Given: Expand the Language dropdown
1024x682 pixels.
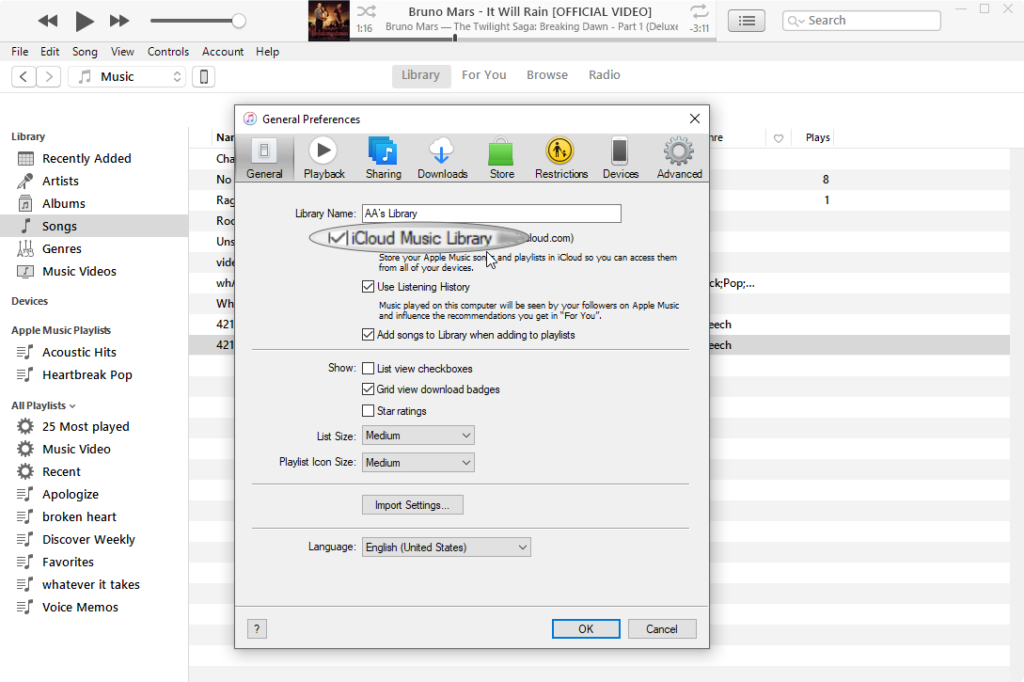Looking at the screenshot, I should pyautogui.click(x=446, y=547).
